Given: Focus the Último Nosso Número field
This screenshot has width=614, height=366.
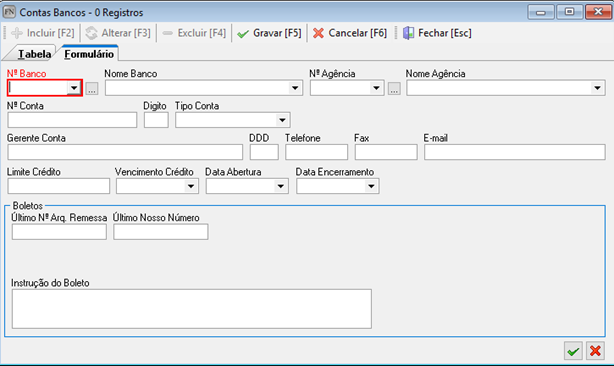Looking at the screenshot, I should (x=161, y=232).
